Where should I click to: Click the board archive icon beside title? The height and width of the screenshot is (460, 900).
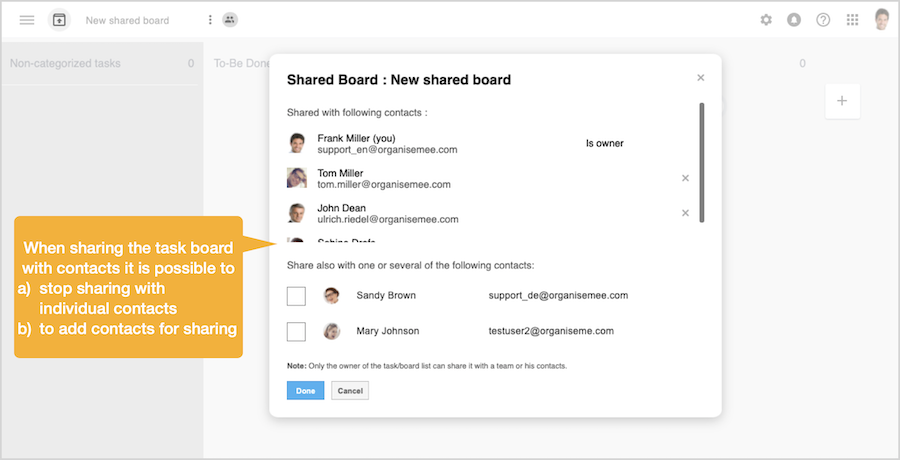point(59,20)
